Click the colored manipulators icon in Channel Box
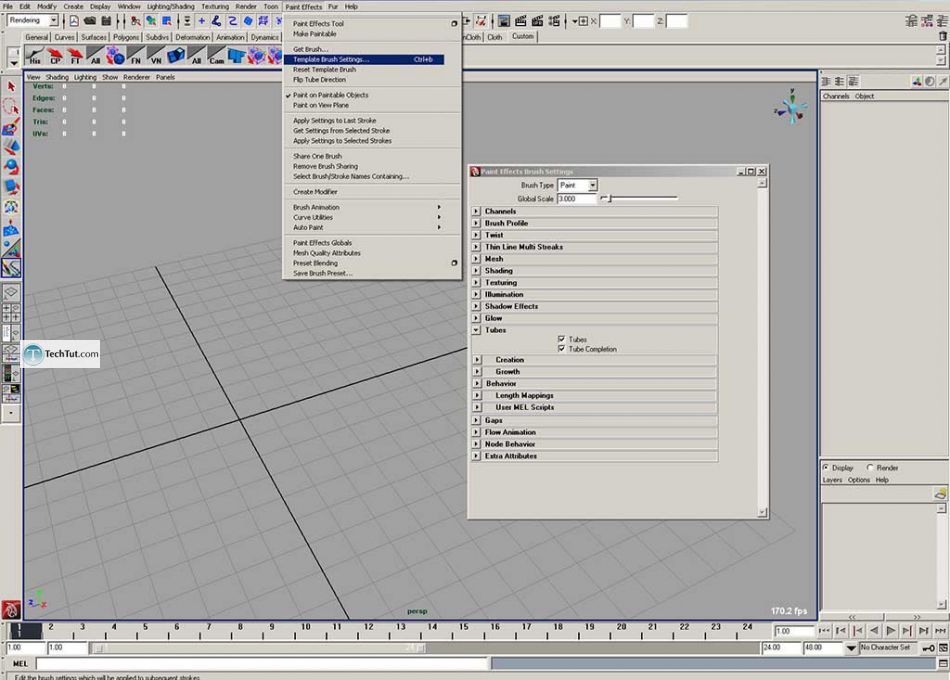 pyautogui.click(x=917, y=82)
